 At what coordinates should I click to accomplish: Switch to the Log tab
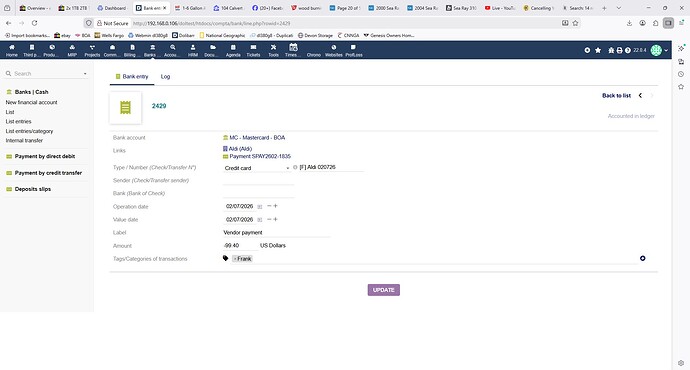[x=165, y=77]
